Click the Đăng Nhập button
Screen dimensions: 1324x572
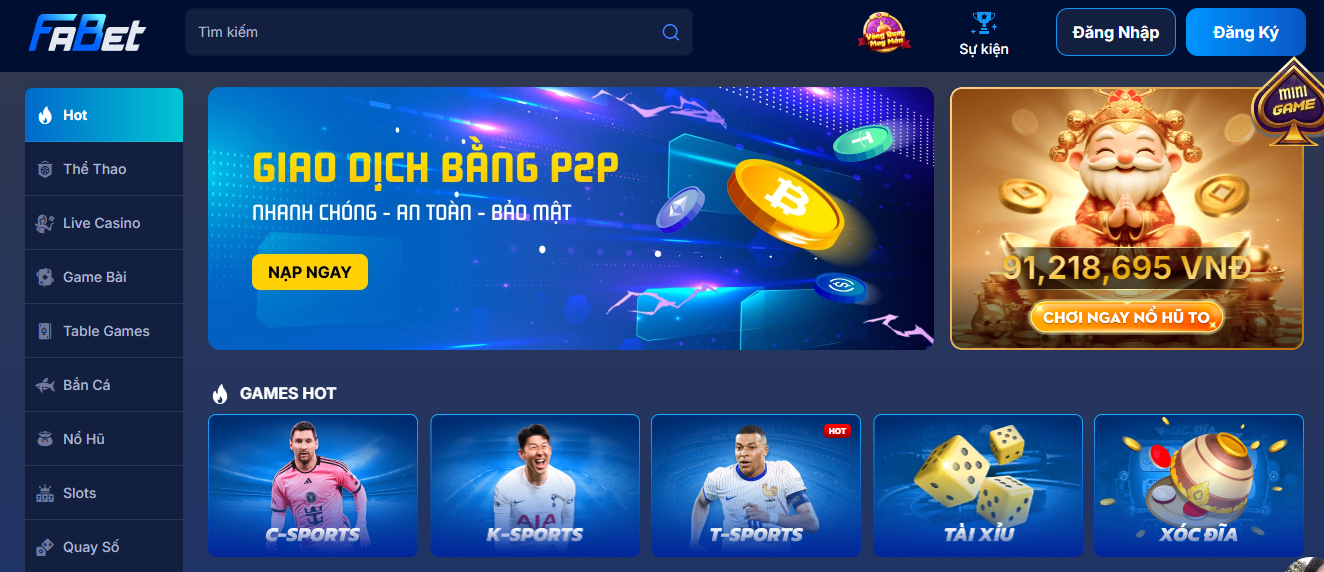point(1116,32)
